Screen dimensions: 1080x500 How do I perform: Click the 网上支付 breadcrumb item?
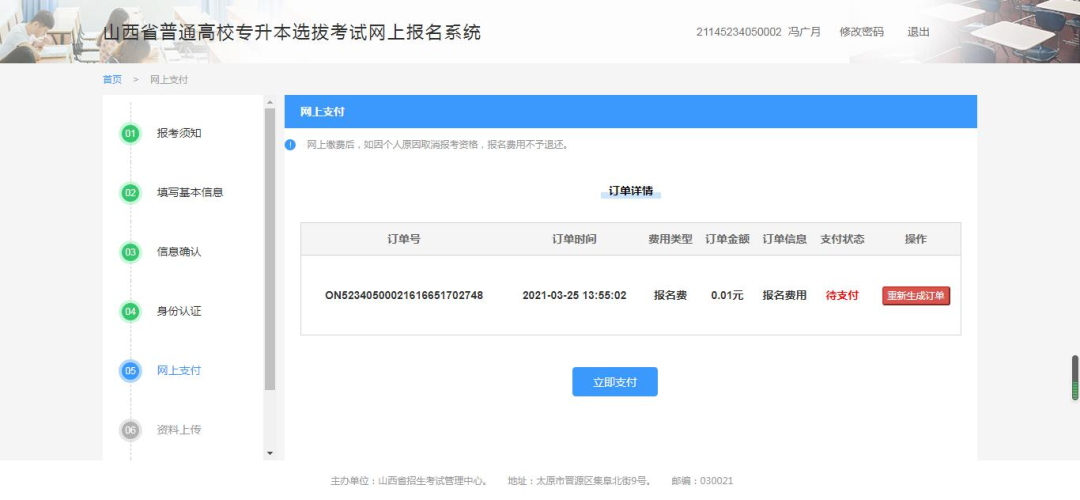(169, 79)
